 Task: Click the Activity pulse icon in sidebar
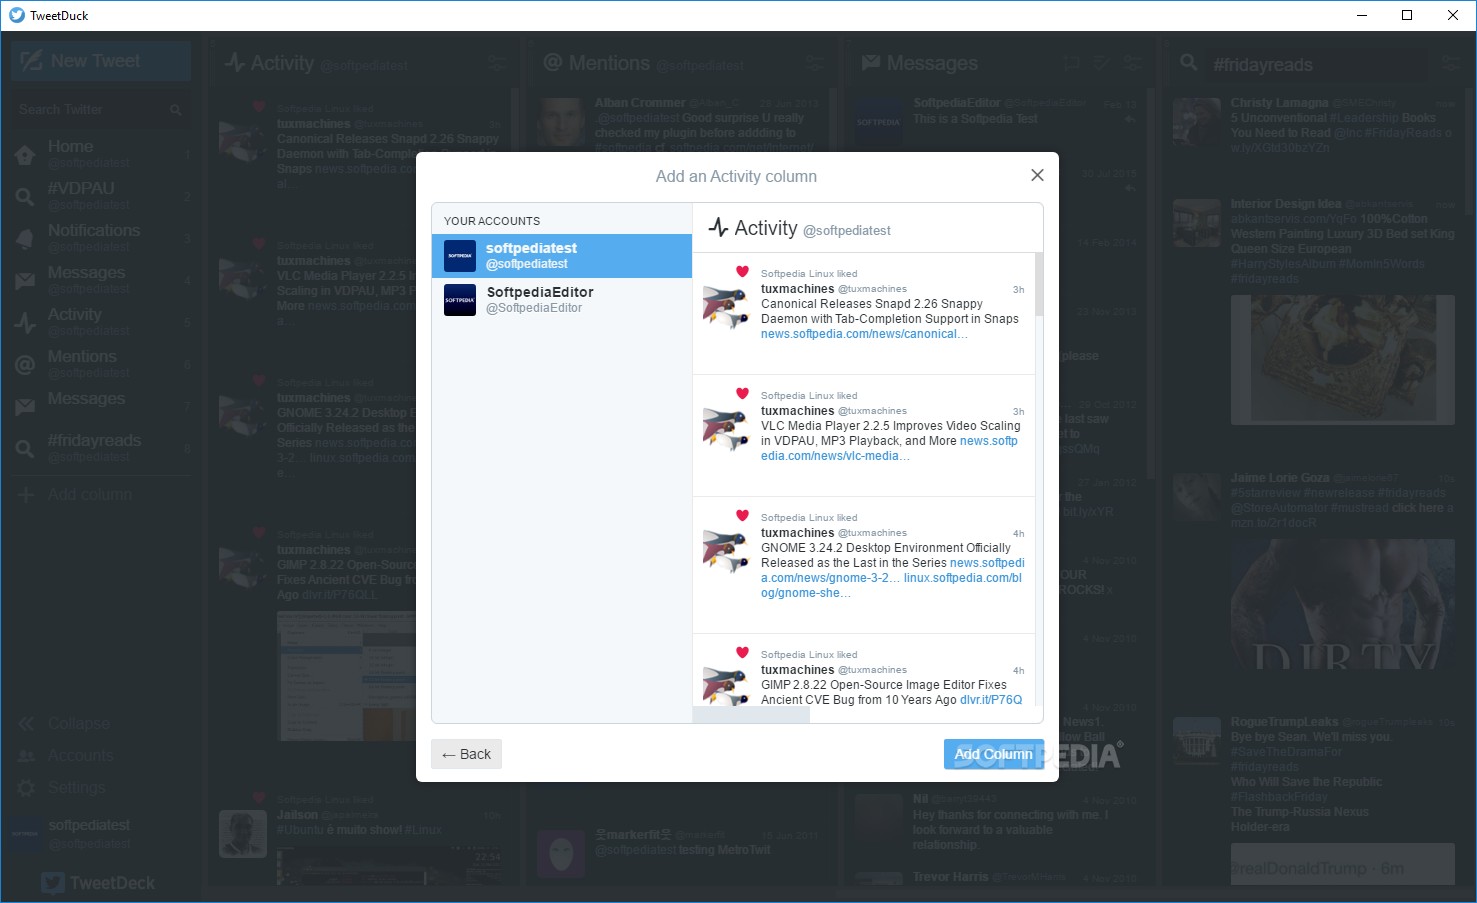25,323
